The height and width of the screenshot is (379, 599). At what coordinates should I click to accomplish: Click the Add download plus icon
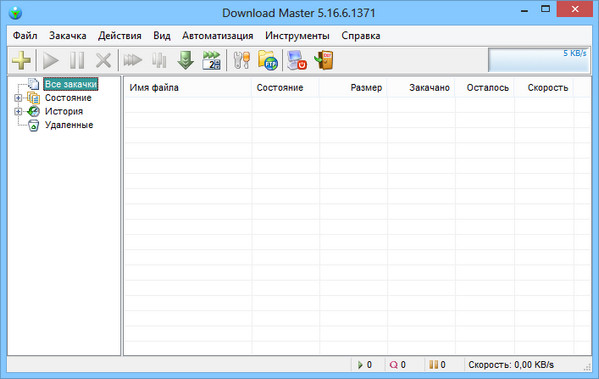[21, 60]
